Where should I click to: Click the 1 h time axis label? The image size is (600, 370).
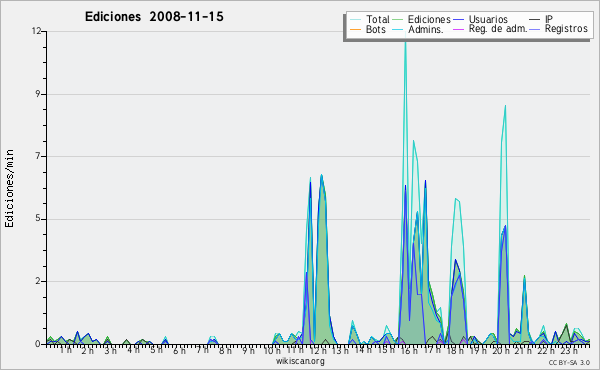pyautogui.click(x=65, y=350)
